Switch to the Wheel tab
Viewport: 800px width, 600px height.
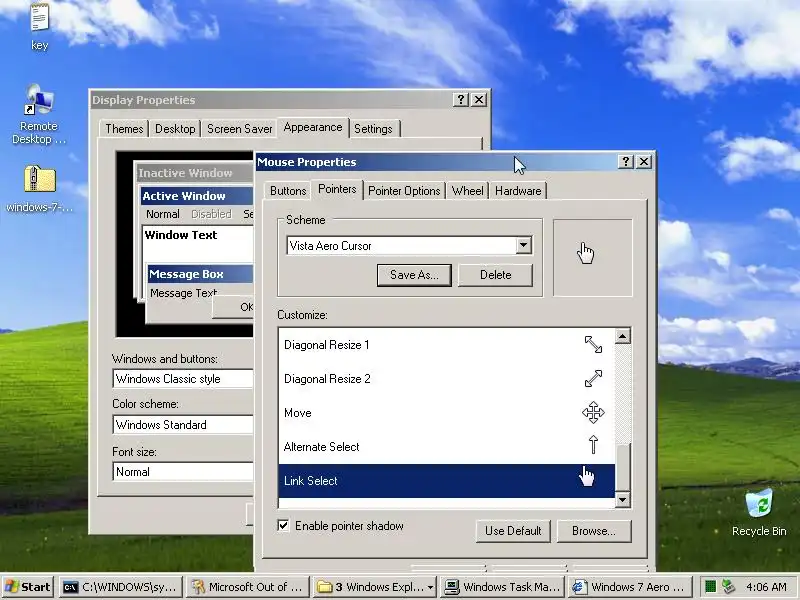coord(467,191)
